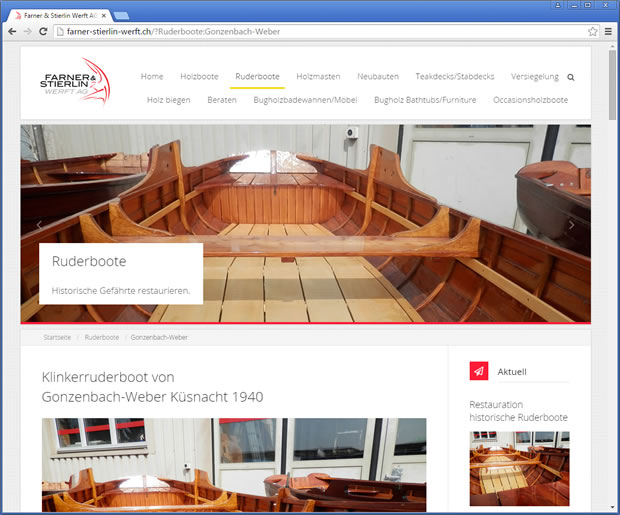The height and width of the screenshot is (515, 620).
Task: Open the website search magnifier icon
Action: click(571, 77)
